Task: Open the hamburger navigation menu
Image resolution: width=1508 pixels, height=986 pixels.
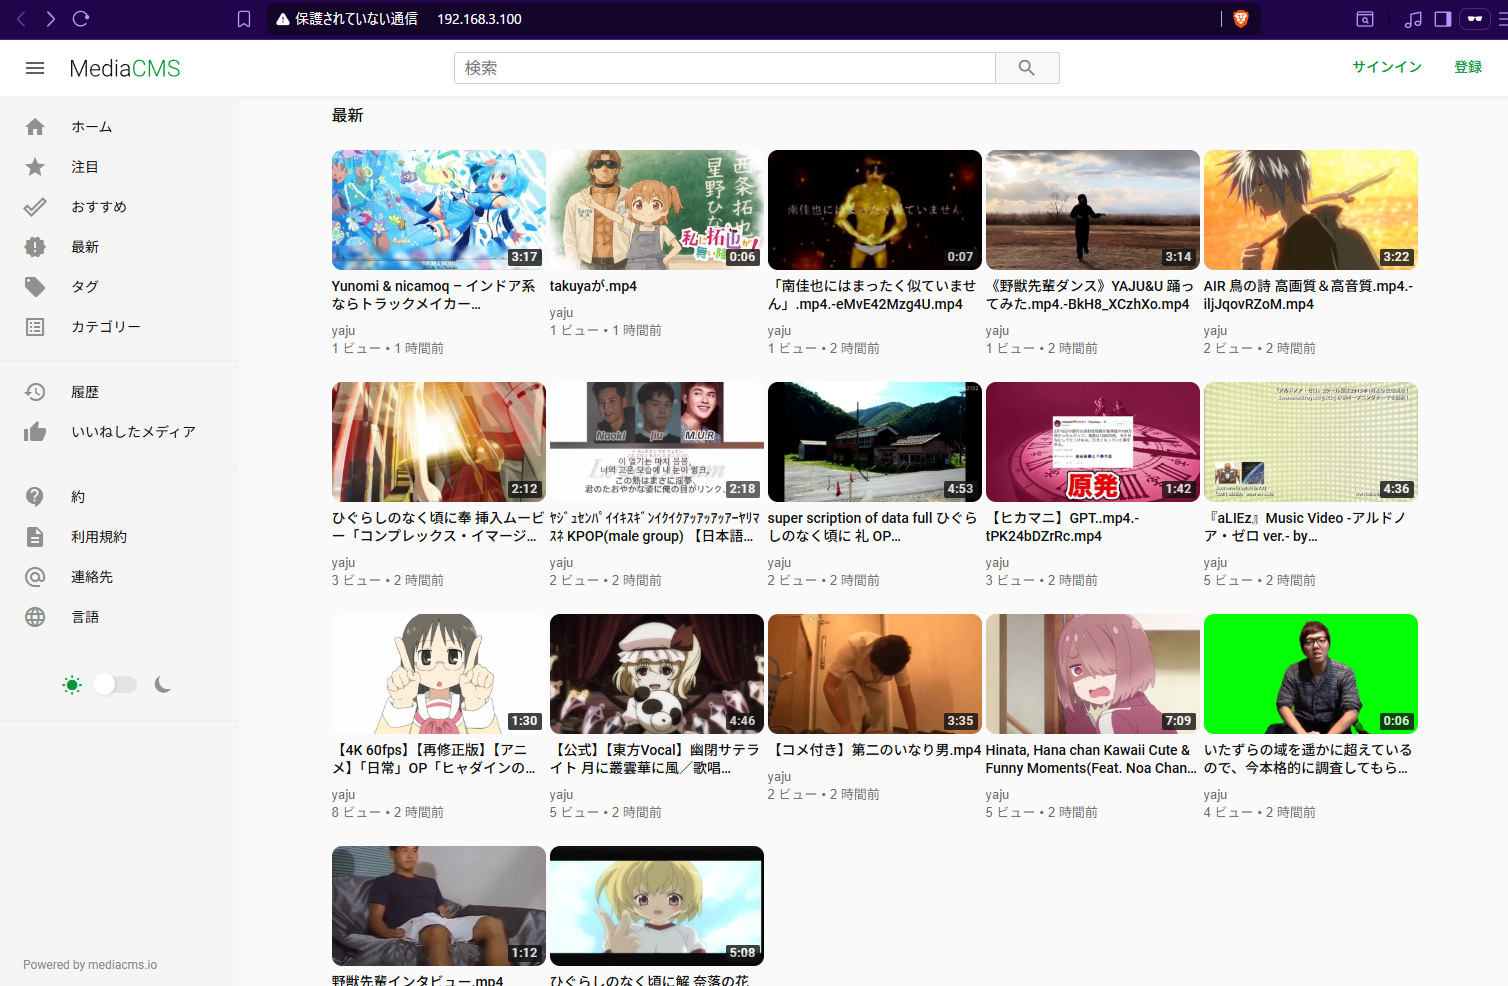Action: point(34,67)
